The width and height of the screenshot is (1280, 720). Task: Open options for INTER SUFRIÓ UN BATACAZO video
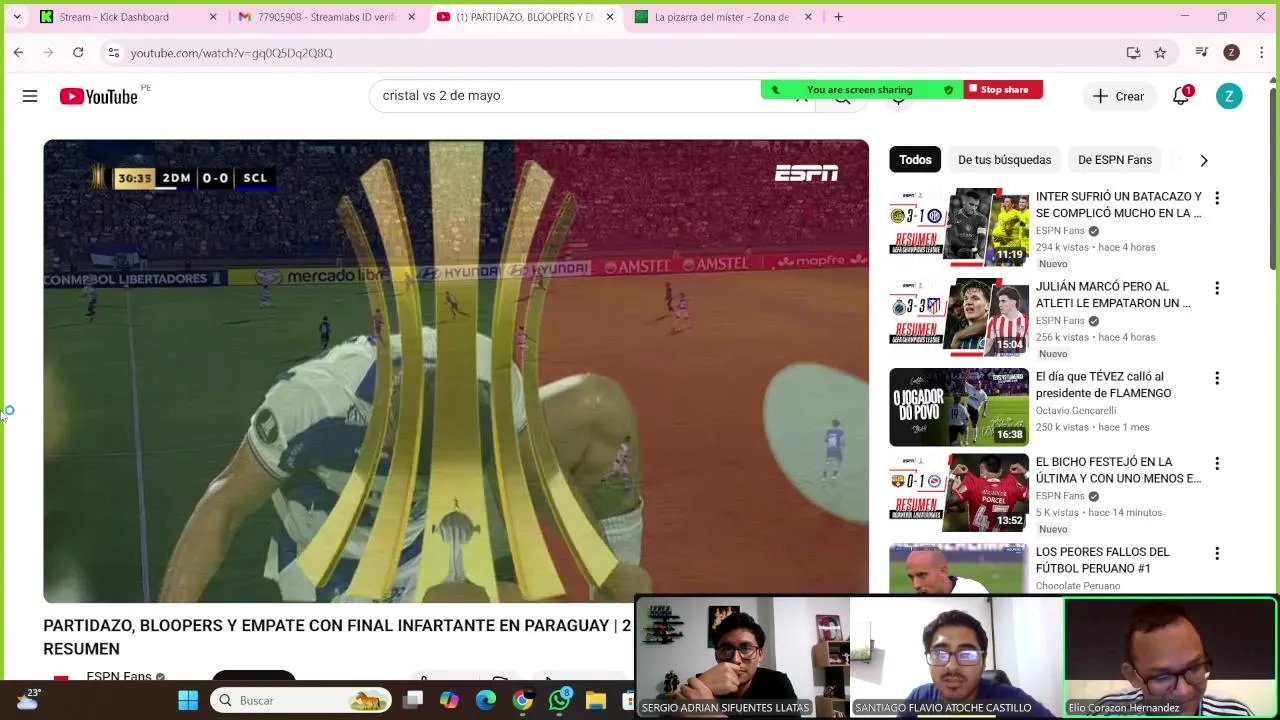tap(1217, 198)
